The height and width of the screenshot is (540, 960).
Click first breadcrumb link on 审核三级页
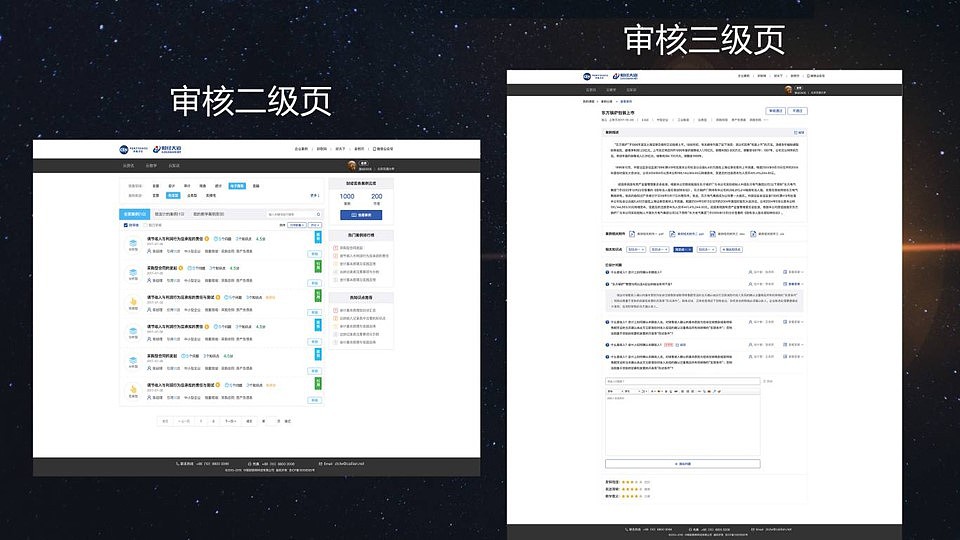pos(588,102)
